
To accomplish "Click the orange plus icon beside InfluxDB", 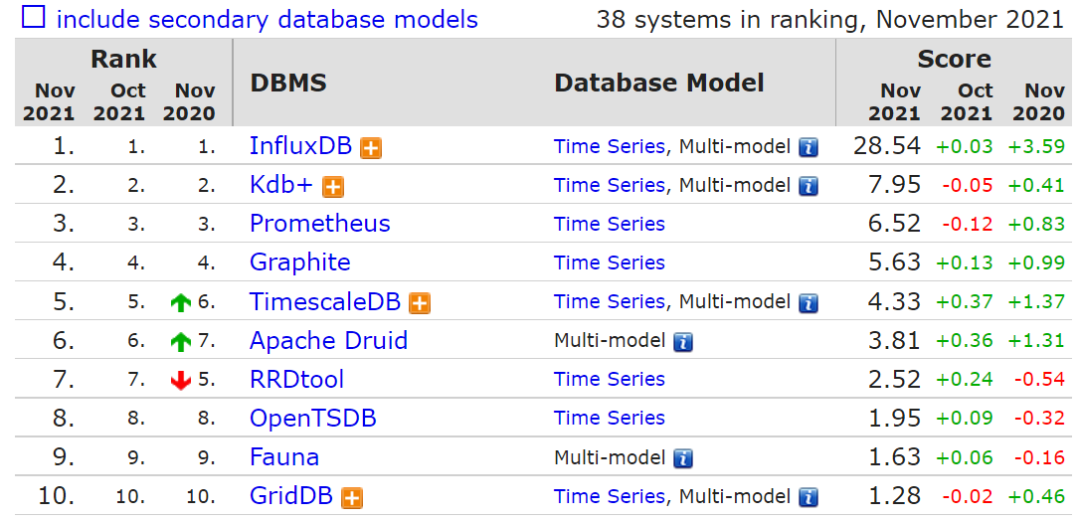I will [371, 148].
